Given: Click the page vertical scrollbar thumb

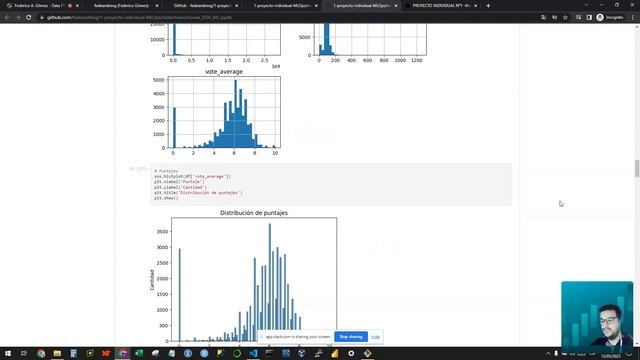Looking at the screenshot, I should pyautogui.click(x=637, y=169).
